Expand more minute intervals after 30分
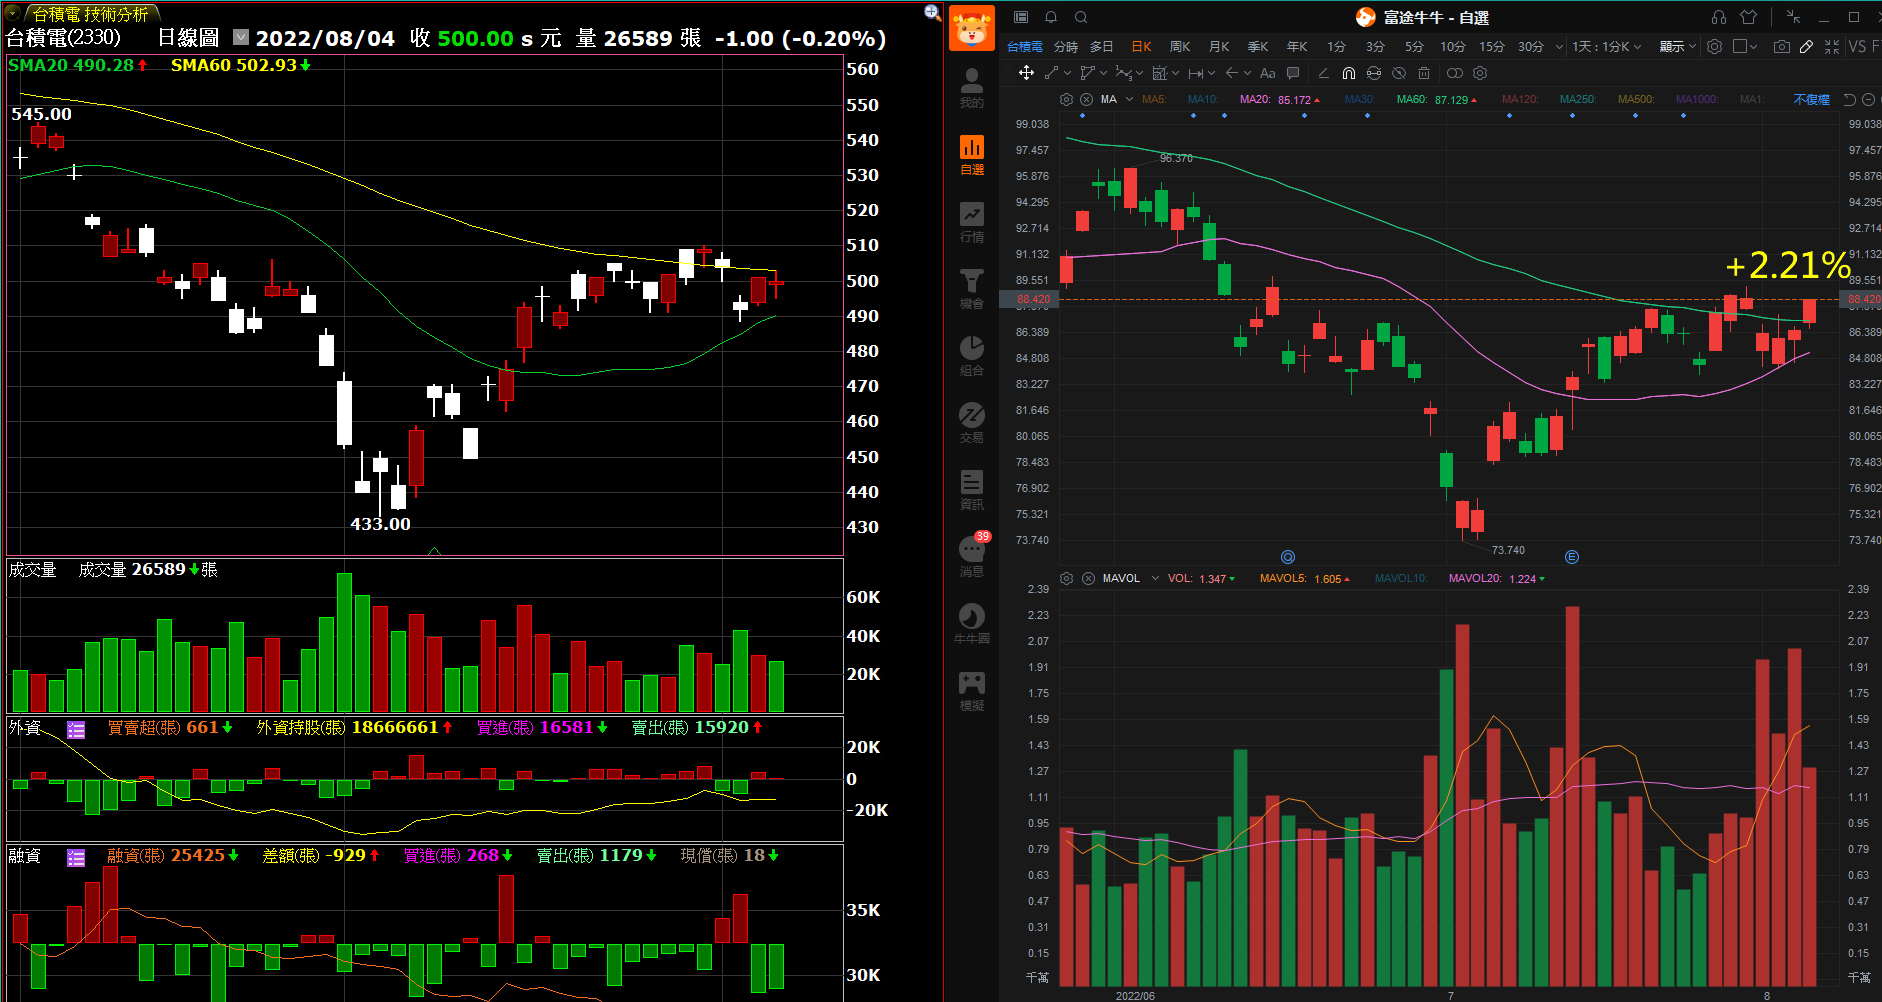Viewport: 1882px width, 1002px height. coord(1559,46)
